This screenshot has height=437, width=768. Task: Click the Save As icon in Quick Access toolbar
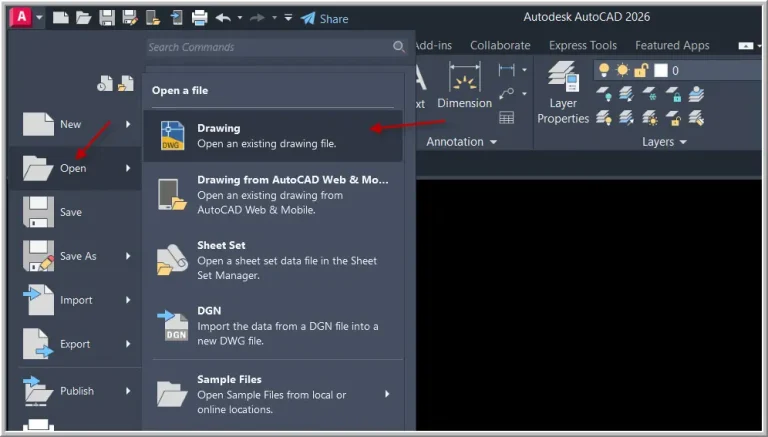click(x=130, y=18)
